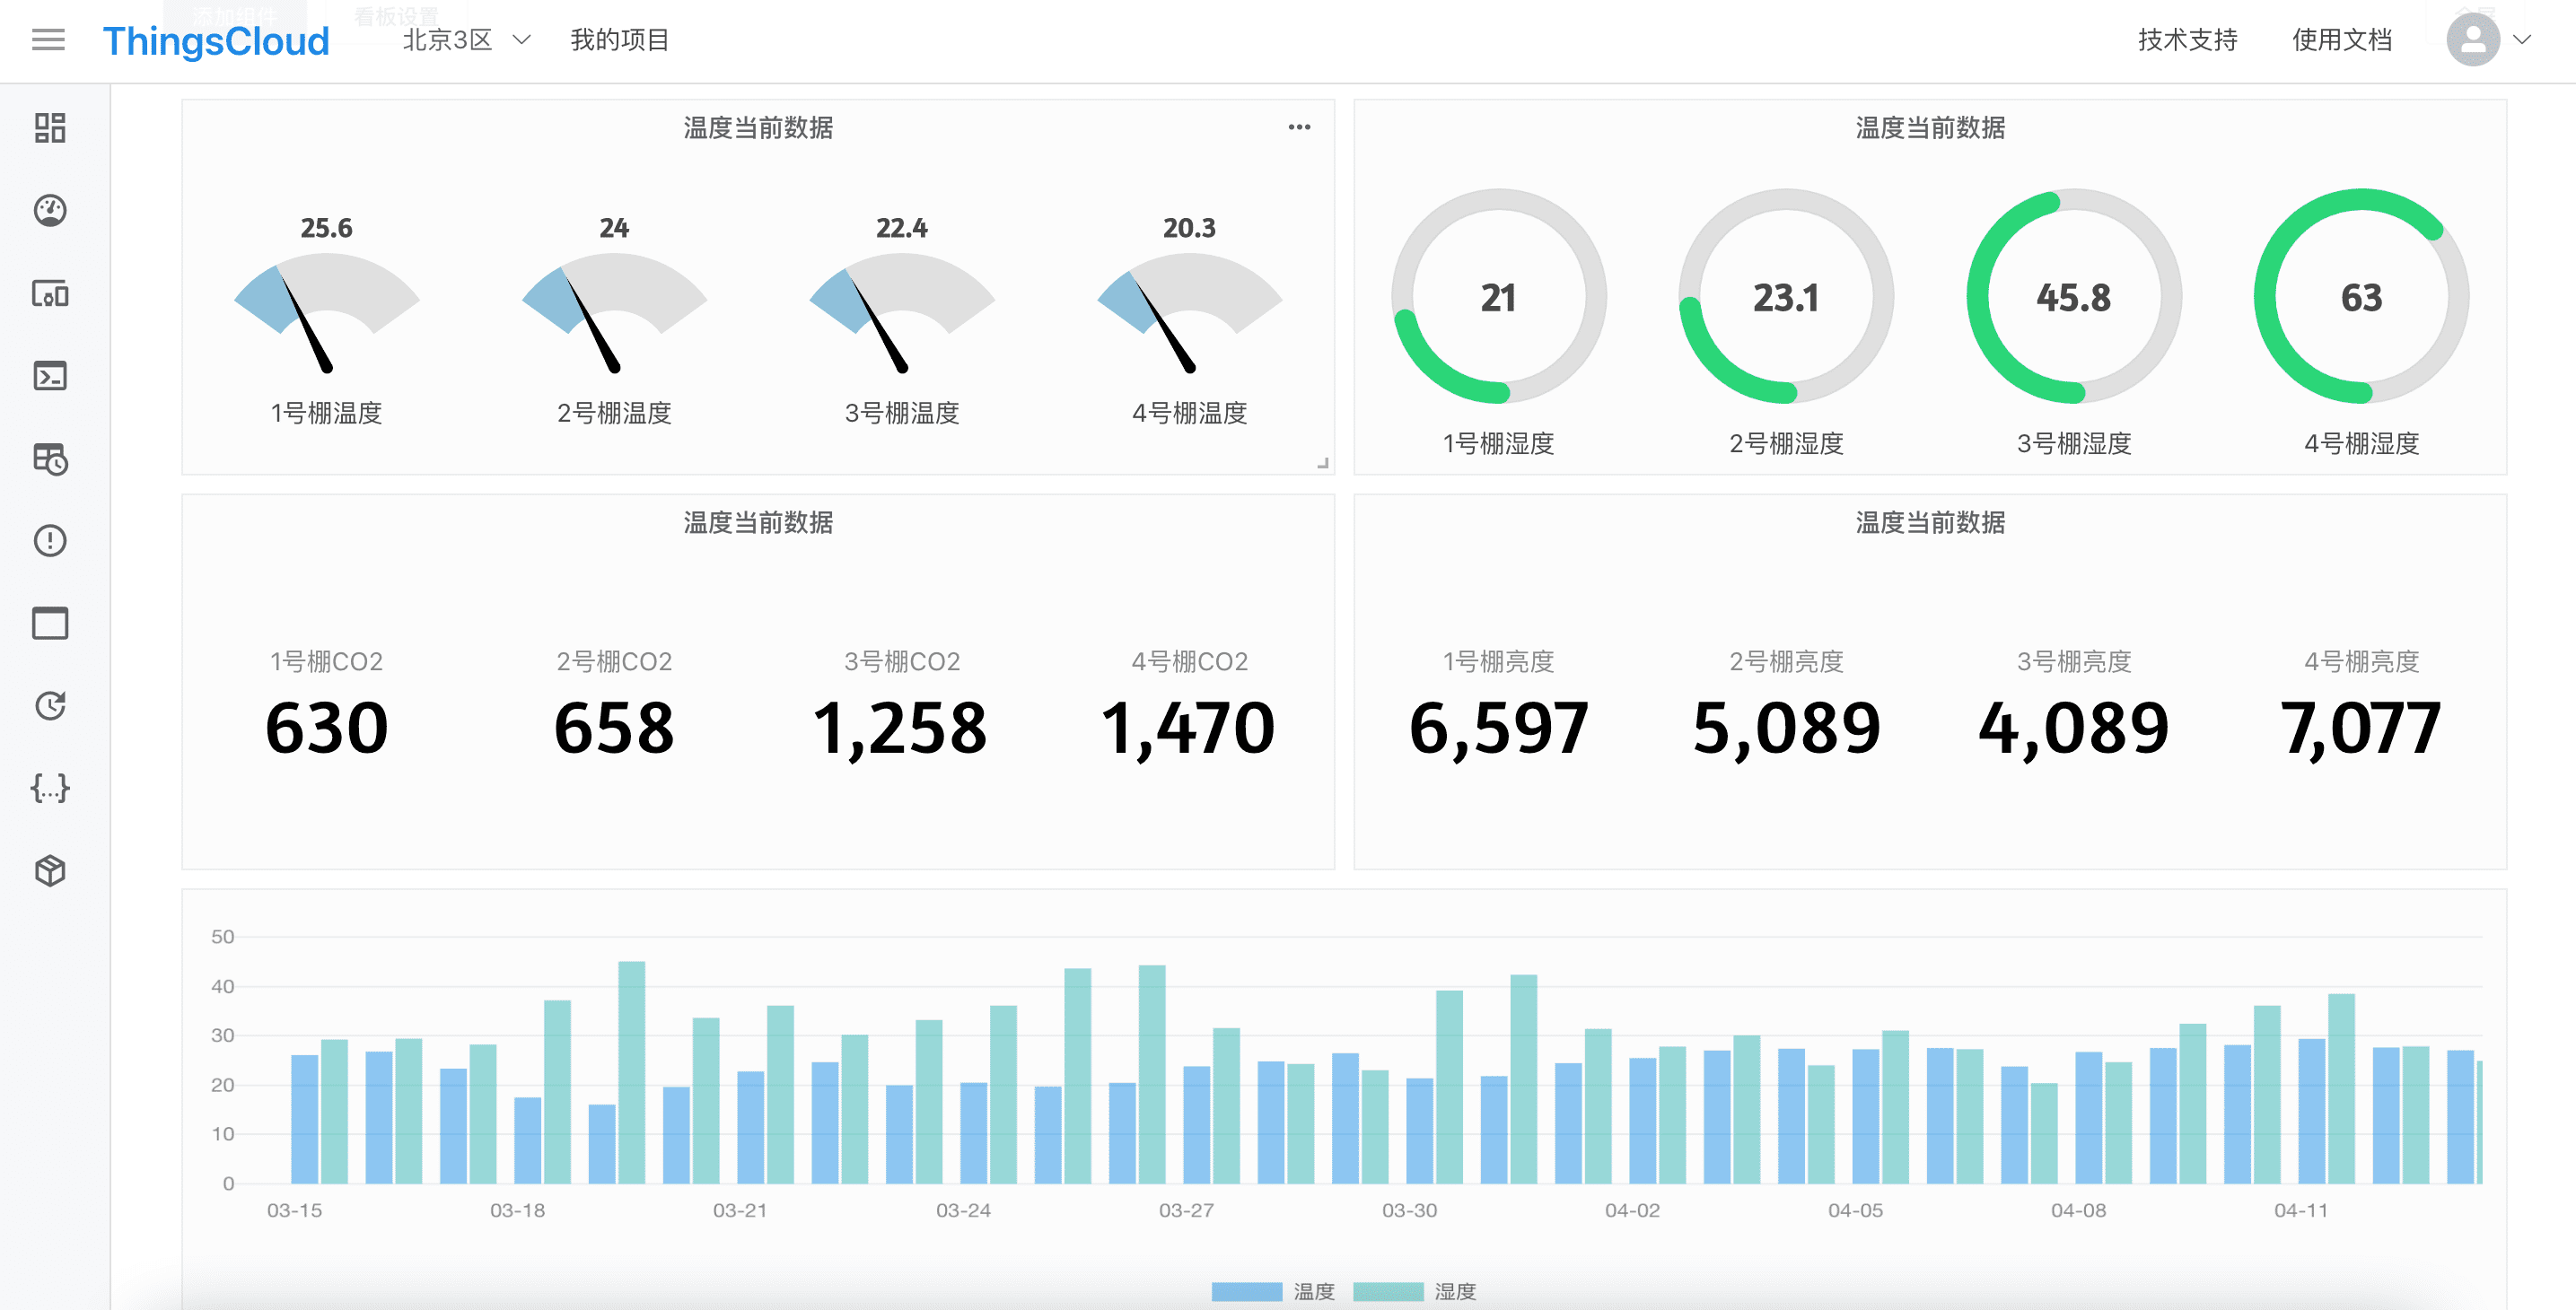Image resolution: width=2576 pixels, height=1310 pixels.
Task: Open the gauge dashboard sidebar icon
Action: (50, 210)
